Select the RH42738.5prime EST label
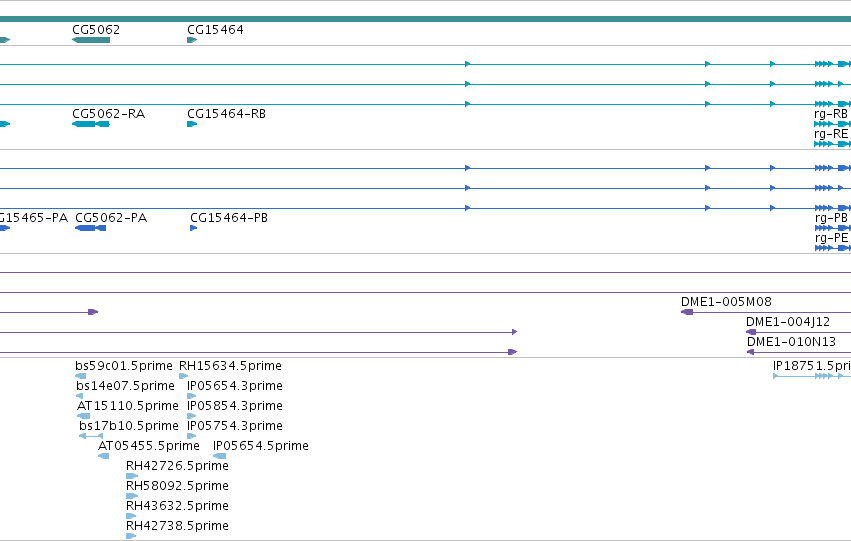This screenshot has height=541, width=851. (x=177, y=526)
